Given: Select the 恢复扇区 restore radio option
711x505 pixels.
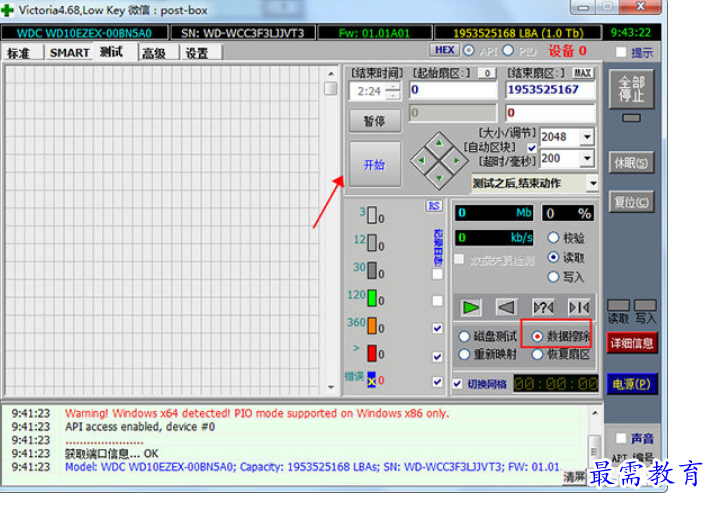Looking at the screenshot, I should pyautogui.click(x=537, y=354).
